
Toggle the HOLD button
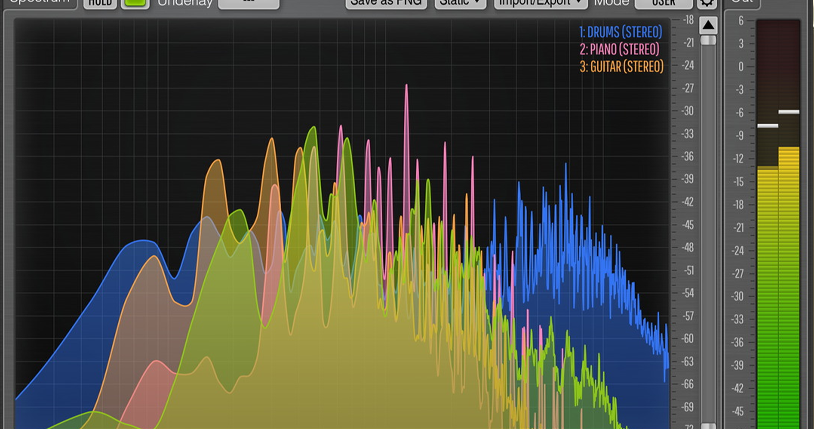99,3
